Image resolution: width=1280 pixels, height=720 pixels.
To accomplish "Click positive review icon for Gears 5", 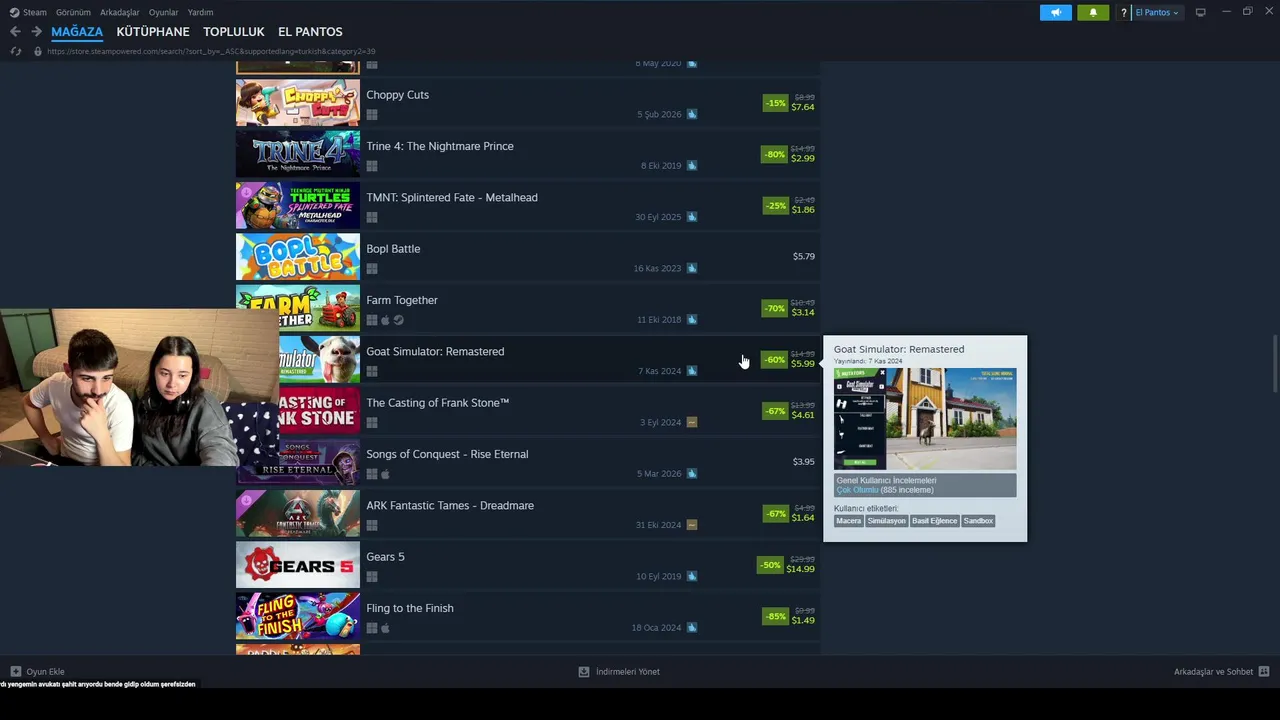I will click(x=692, y=576).
